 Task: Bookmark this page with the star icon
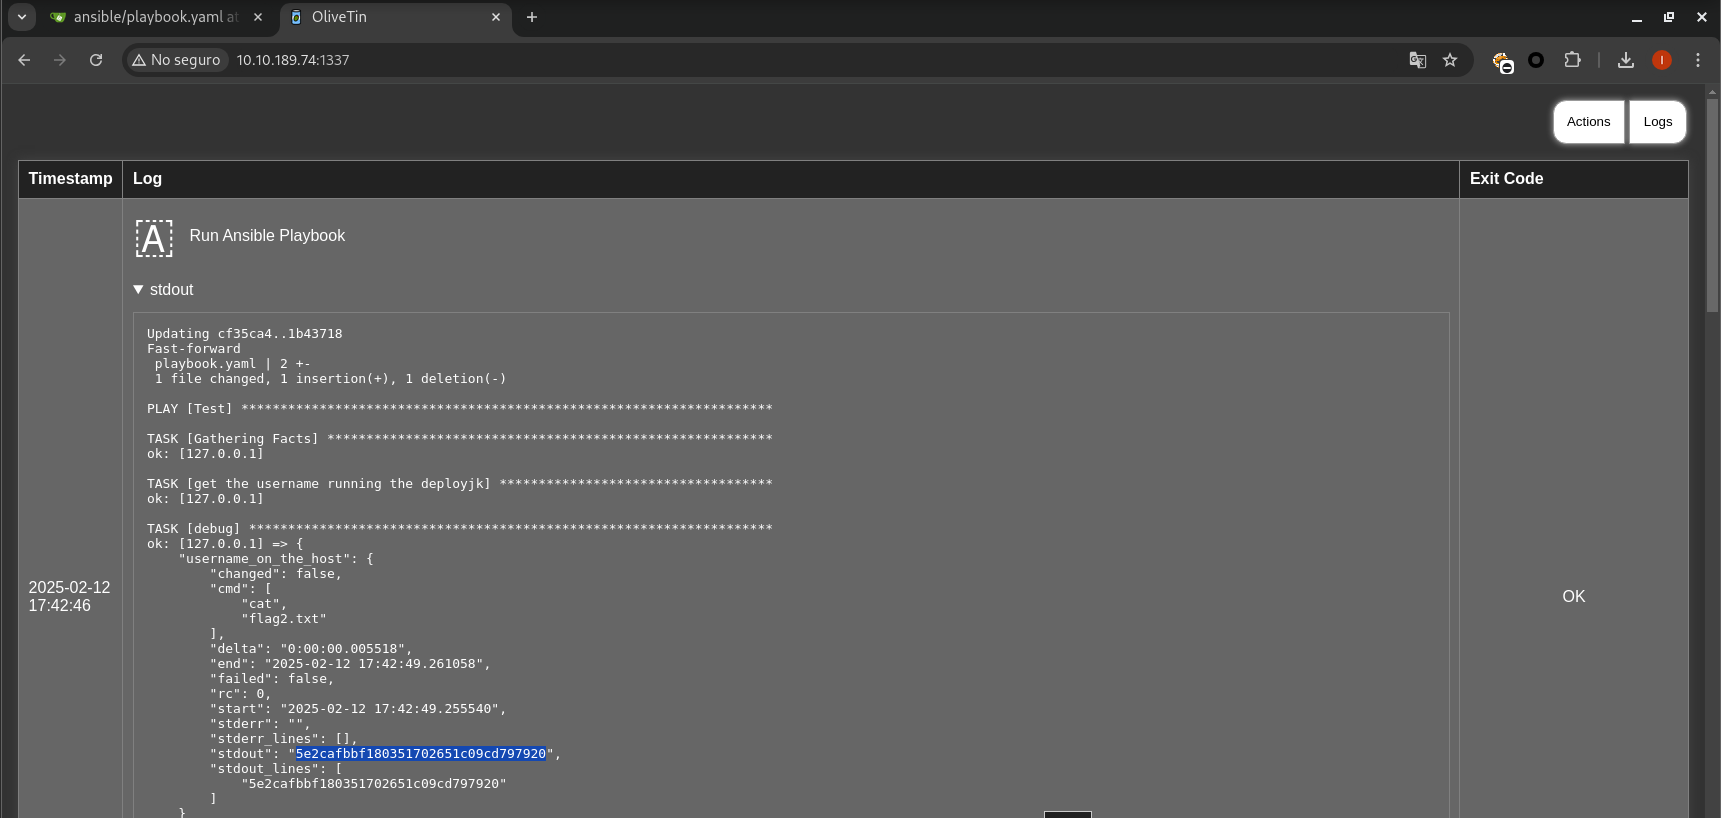[x=1450, y=60]
